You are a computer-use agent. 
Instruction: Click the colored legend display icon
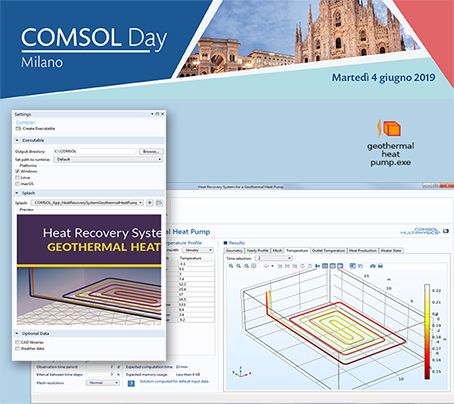[340, 266]
